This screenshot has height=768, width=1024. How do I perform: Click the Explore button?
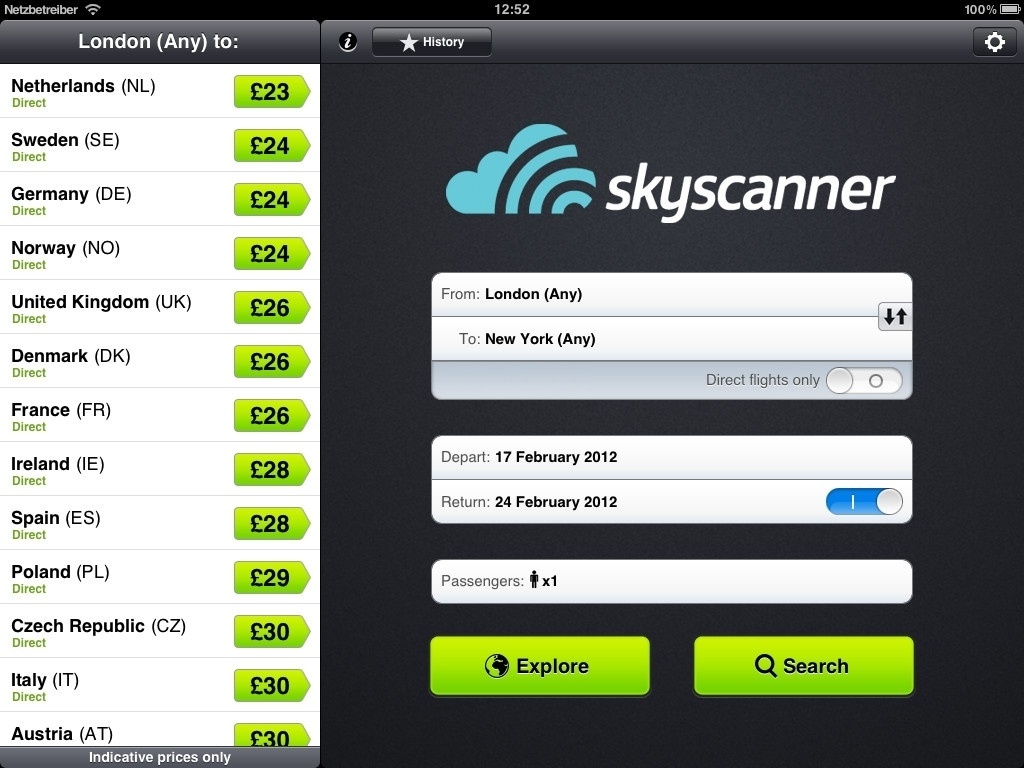(x=539, y=665)
